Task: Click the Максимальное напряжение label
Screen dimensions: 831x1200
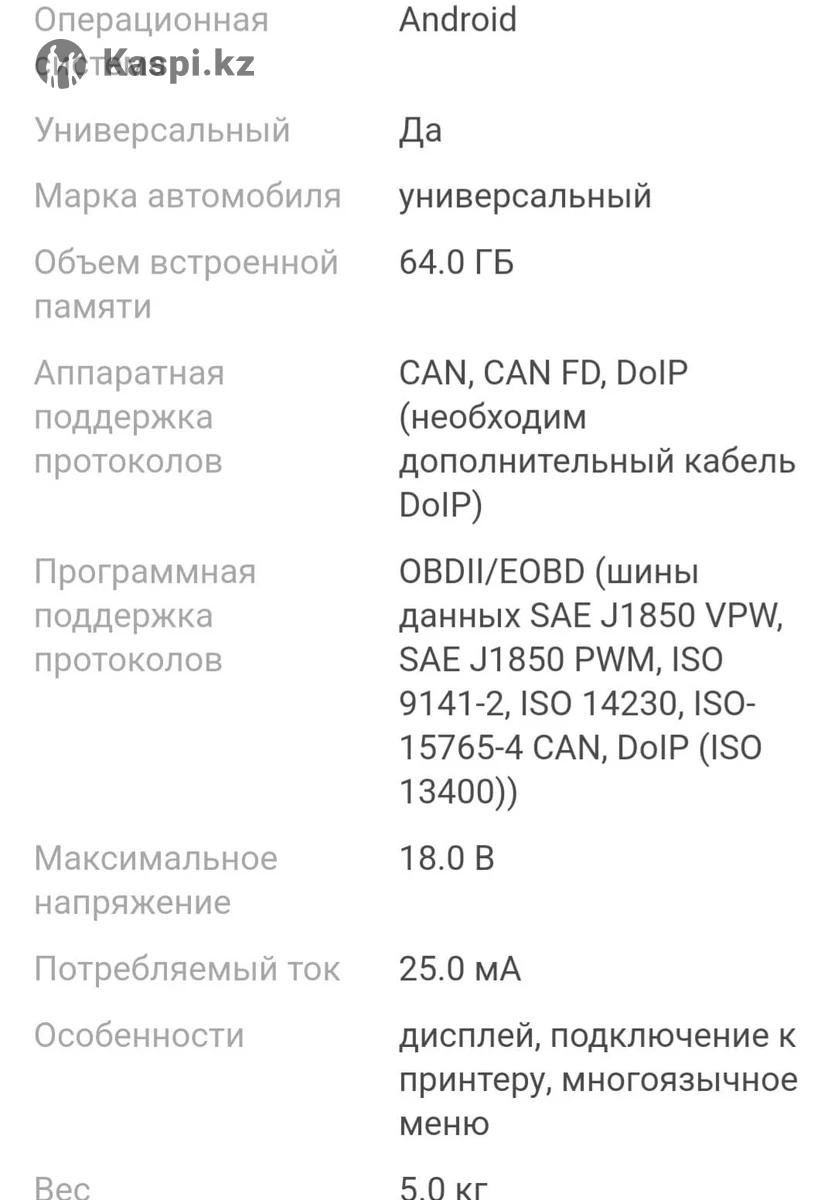Action: point(155,880)
